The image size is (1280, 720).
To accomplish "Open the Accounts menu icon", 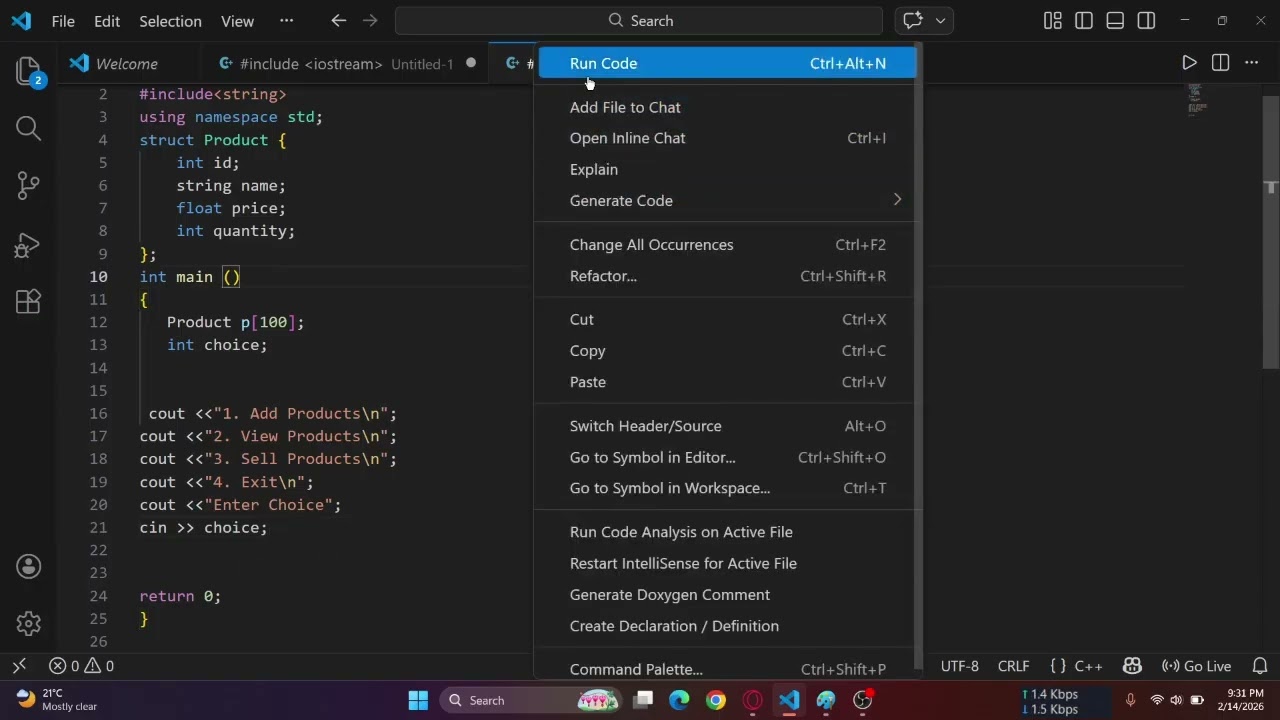I will coord(28,566).
